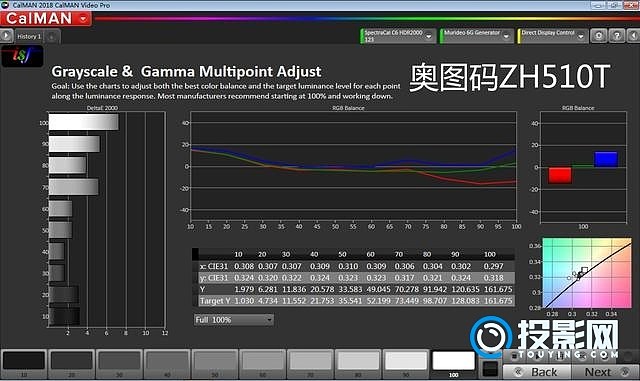The width and height of the screenshot is (640, 381).
Task: Click the small button right of the History 1 tab
Action: coord(52,37)
